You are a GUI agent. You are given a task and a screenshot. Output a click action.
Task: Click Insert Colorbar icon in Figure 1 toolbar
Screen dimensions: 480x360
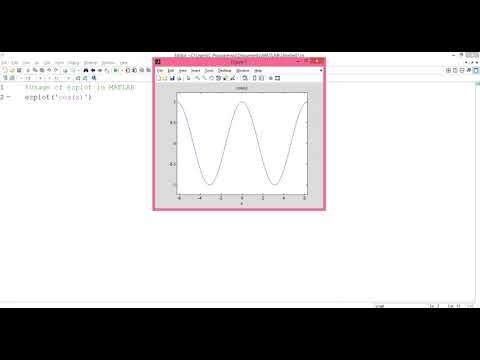[x=255, y=78]
